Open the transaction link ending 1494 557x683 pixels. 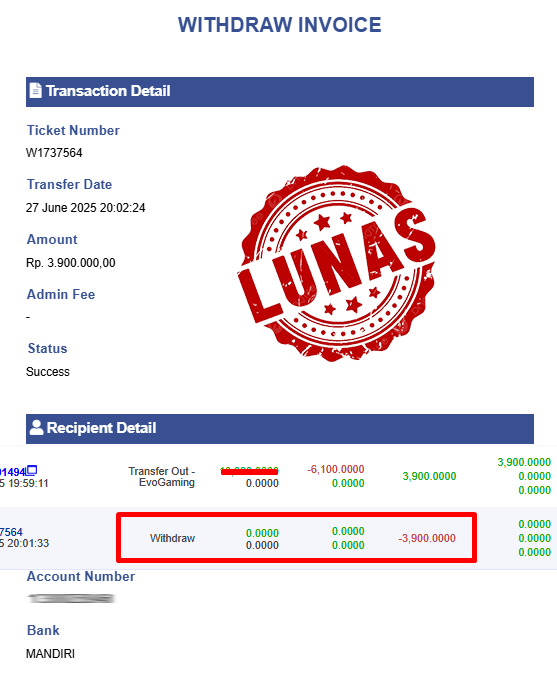pyautogui.click(x=13, y=472)
